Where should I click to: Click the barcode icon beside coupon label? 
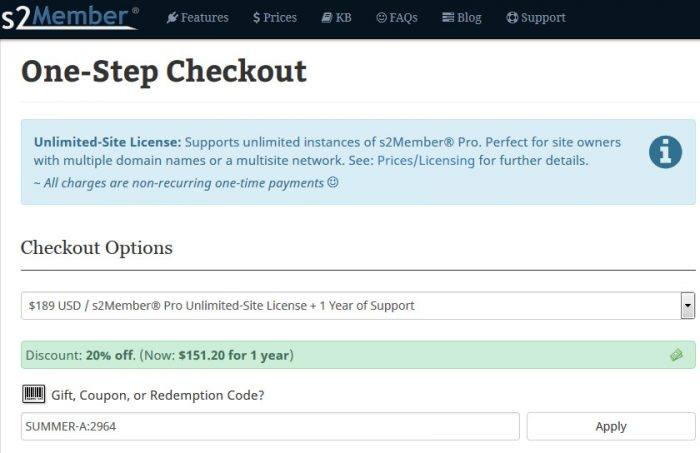[33, 395]
